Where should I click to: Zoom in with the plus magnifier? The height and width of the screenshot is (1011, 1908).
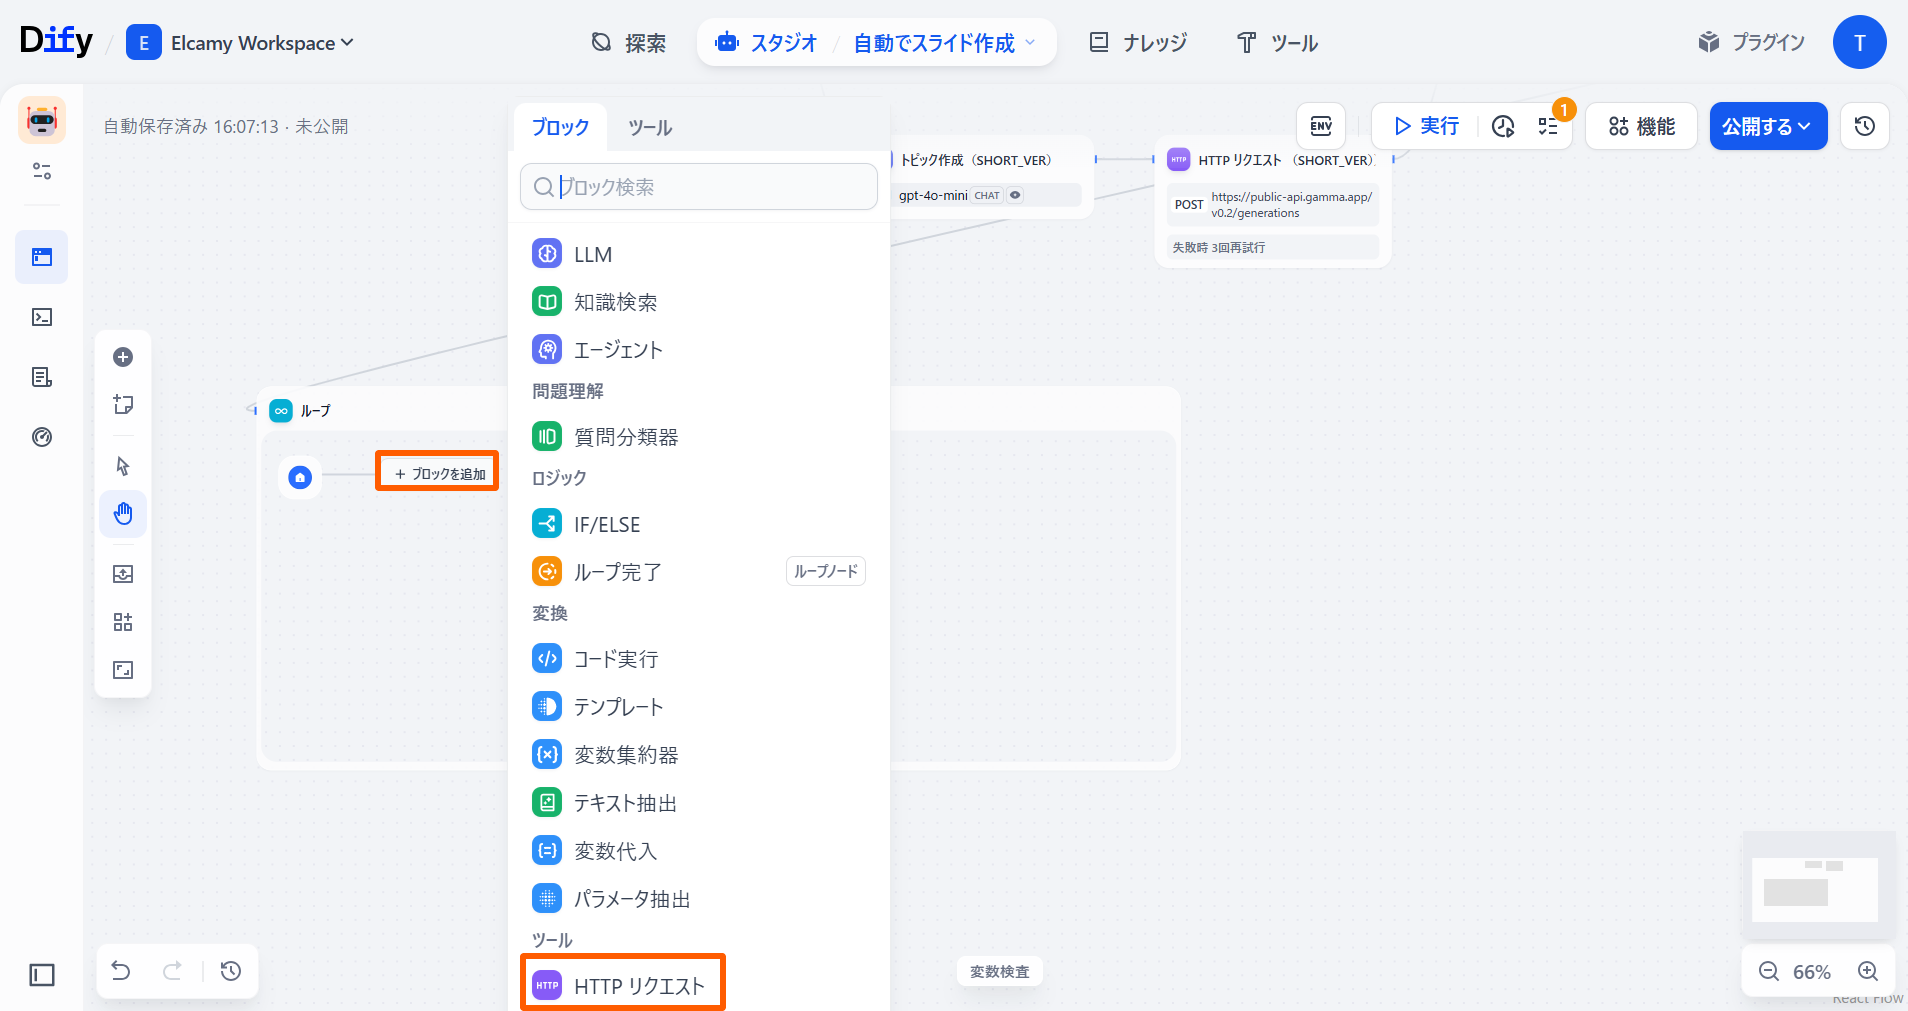tap(1867, 971)
